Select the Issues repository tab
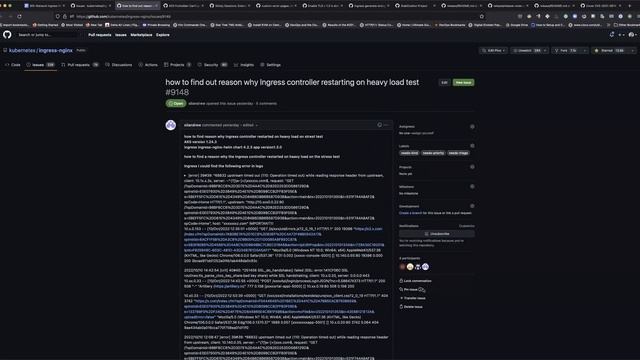The height and width of the screenshot is (360, 640). (40, 65)
